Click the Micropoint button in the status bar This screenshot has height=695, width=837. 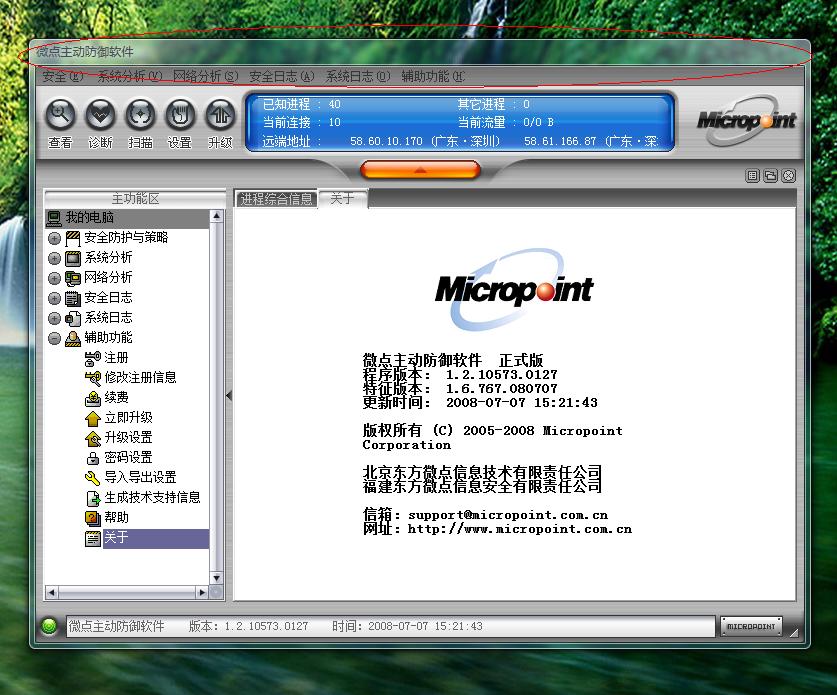pos(751,626)
